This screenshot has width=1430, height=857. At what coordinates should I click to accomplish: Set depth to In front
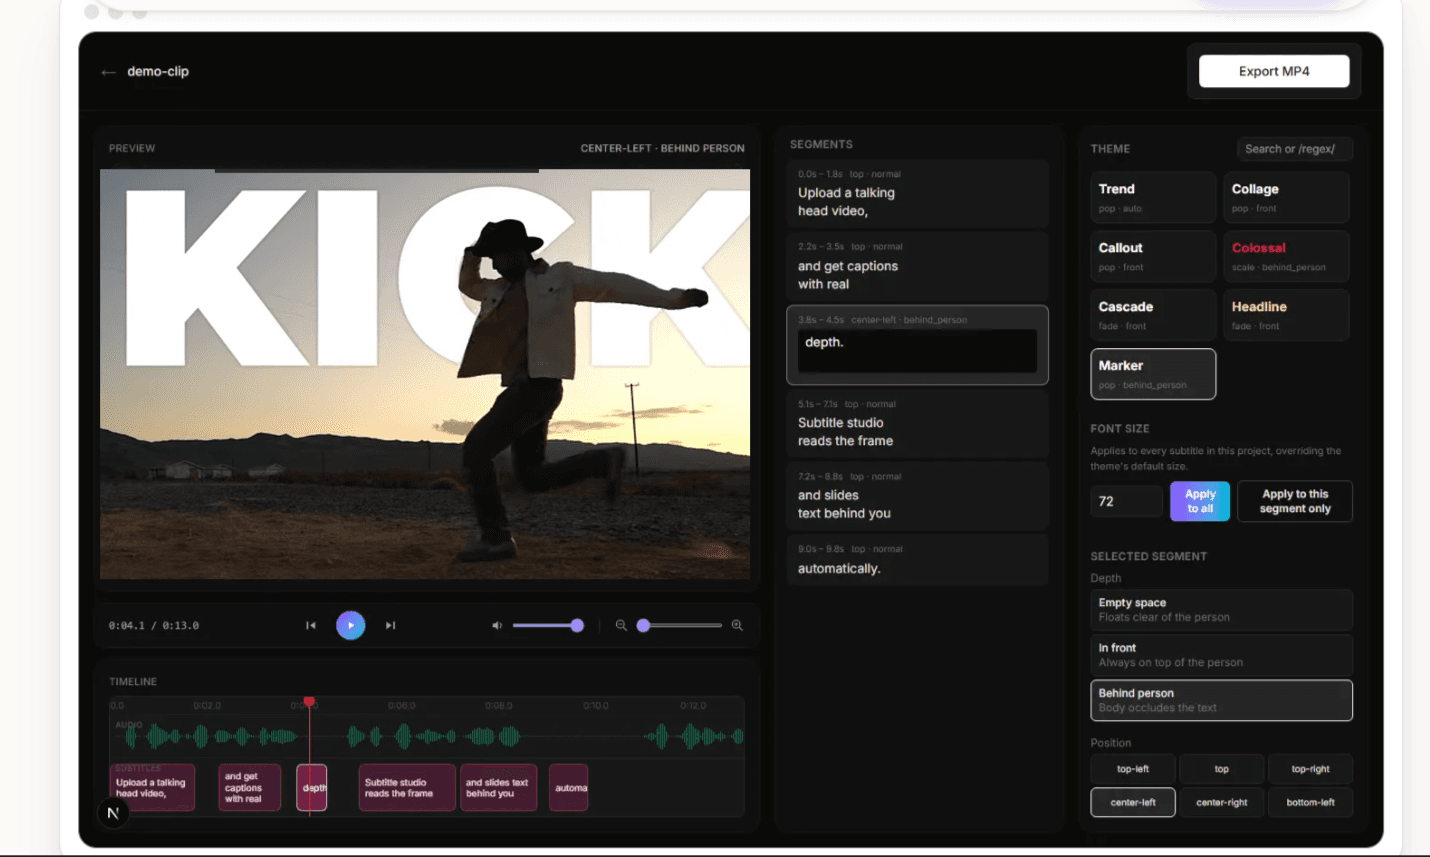[1221, 655]
